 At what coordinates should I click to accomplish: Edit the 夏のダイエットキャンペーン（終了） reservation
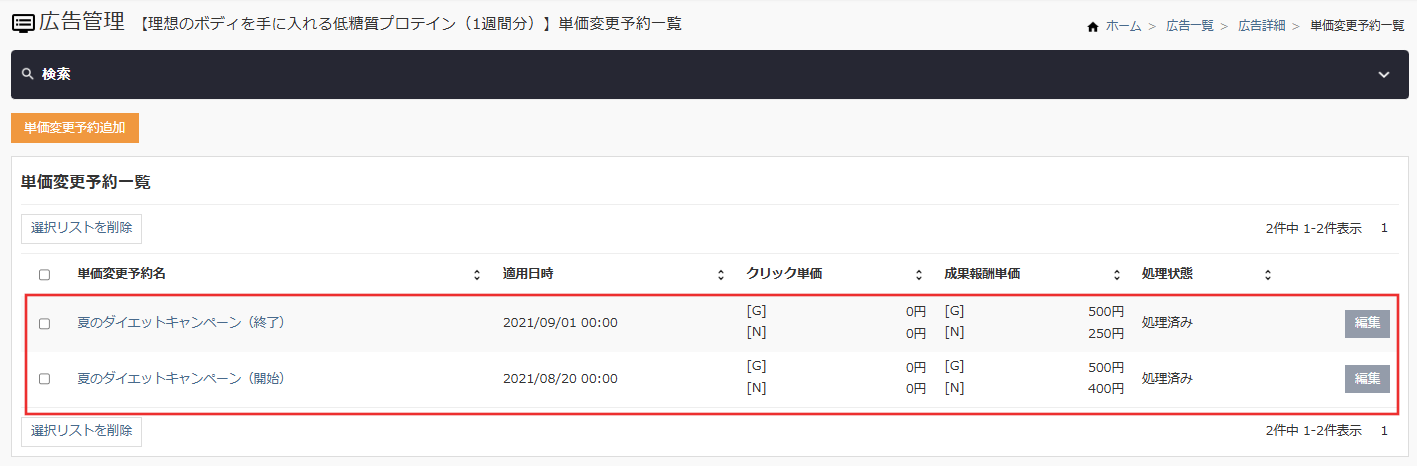(x=1367, y=323)
